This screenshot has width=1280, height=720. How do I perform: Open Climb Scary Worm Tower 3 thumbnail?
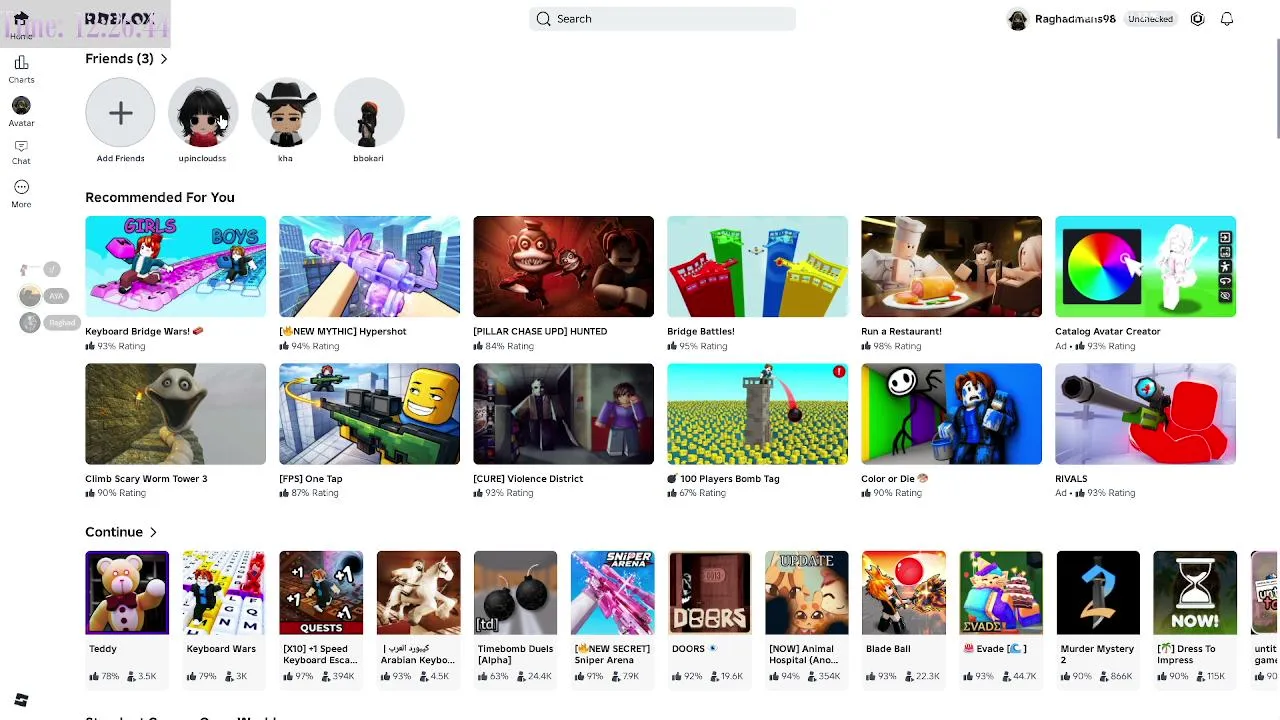pyautogui.click(x=175, y=414)
